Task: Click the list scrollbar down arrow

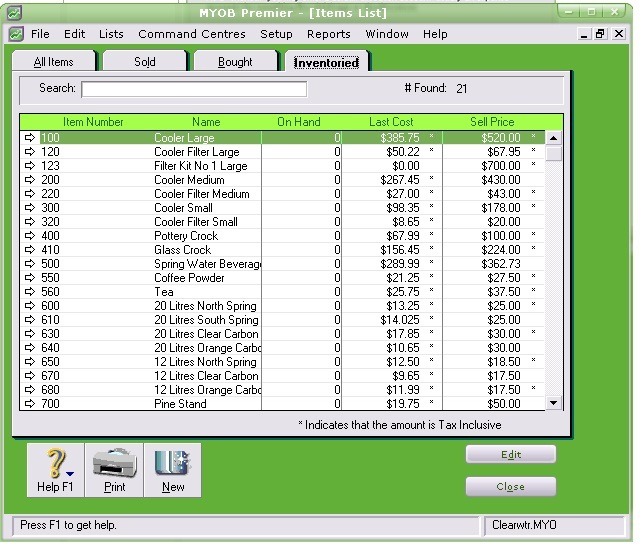Action: click(x=554, y=403)
